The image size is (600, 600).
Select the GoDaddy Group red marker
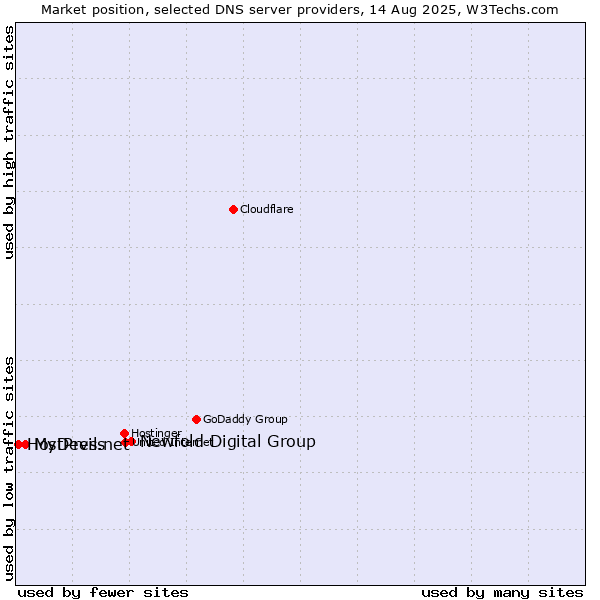(x=196, y=419)
